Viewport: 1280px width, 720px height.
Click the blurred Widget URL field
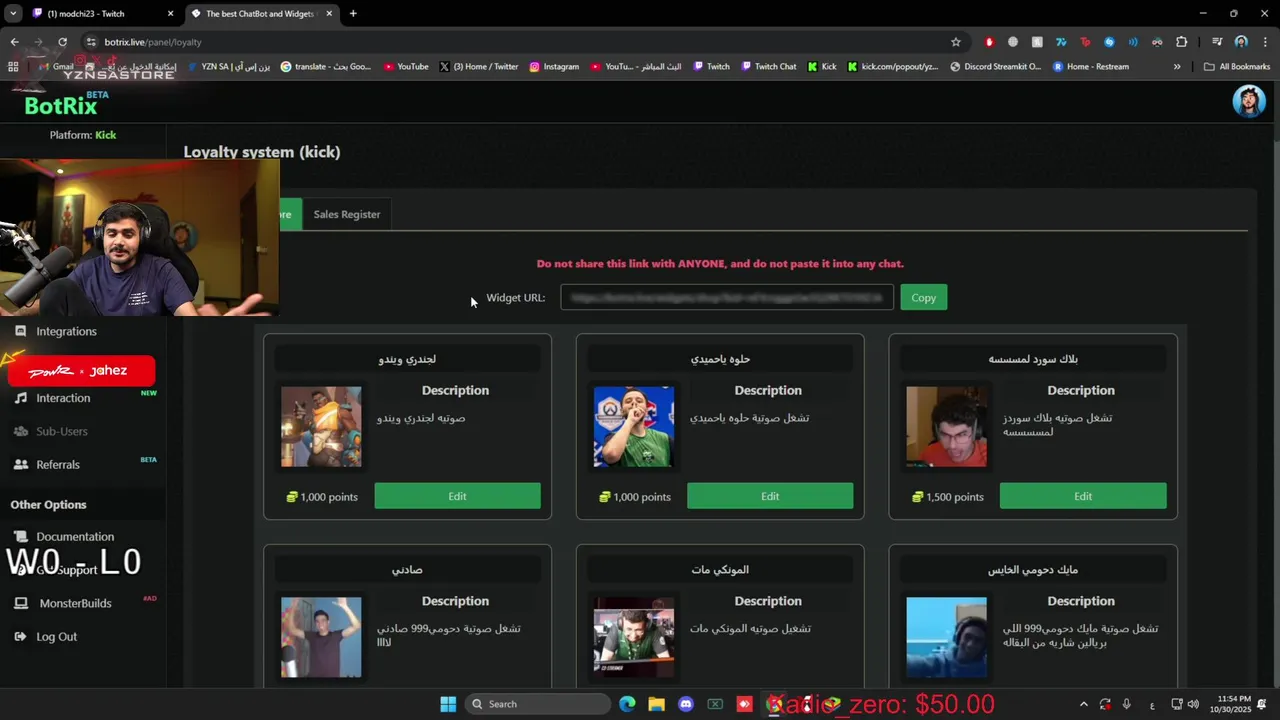(x=727, y=297)
